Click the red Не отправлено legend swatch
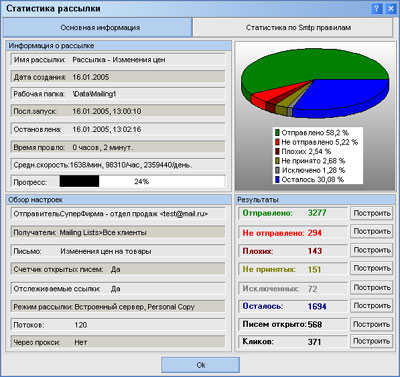 (277, 142)
